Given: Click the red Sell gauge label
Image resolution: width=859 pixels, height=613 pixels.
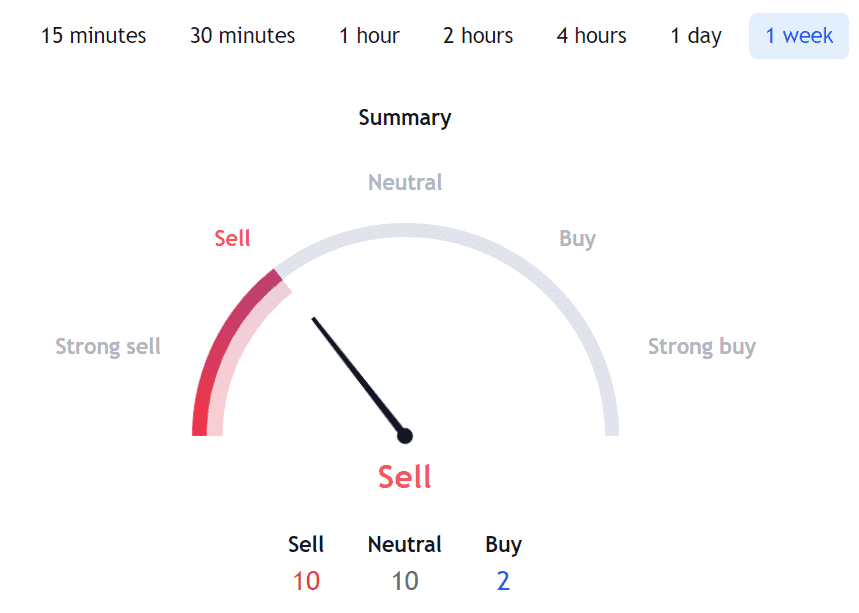Looking at the screenshot, I should pos(232,238).
